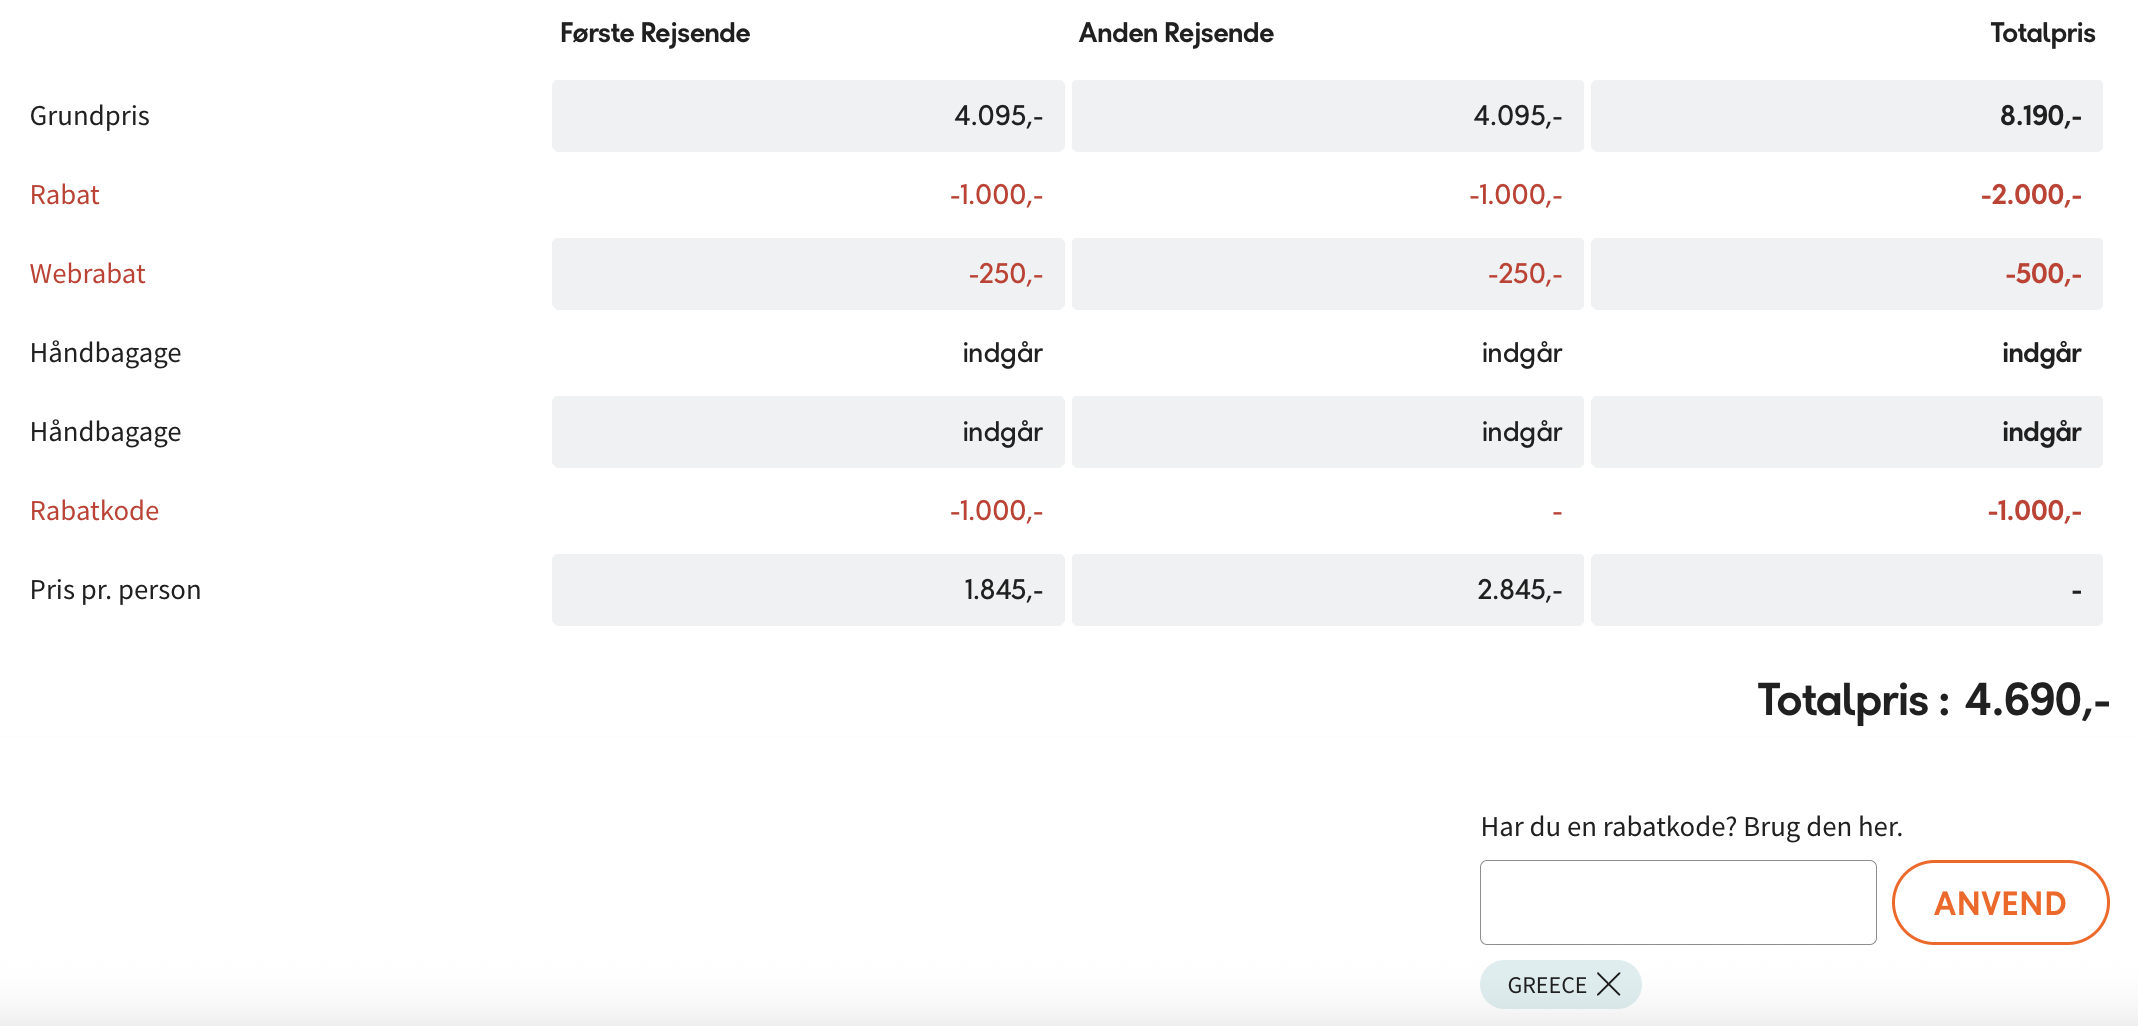Remove the GREECE discount code with X
This screenshot has height=1026, width=2138.
(x=1608, y=984)
